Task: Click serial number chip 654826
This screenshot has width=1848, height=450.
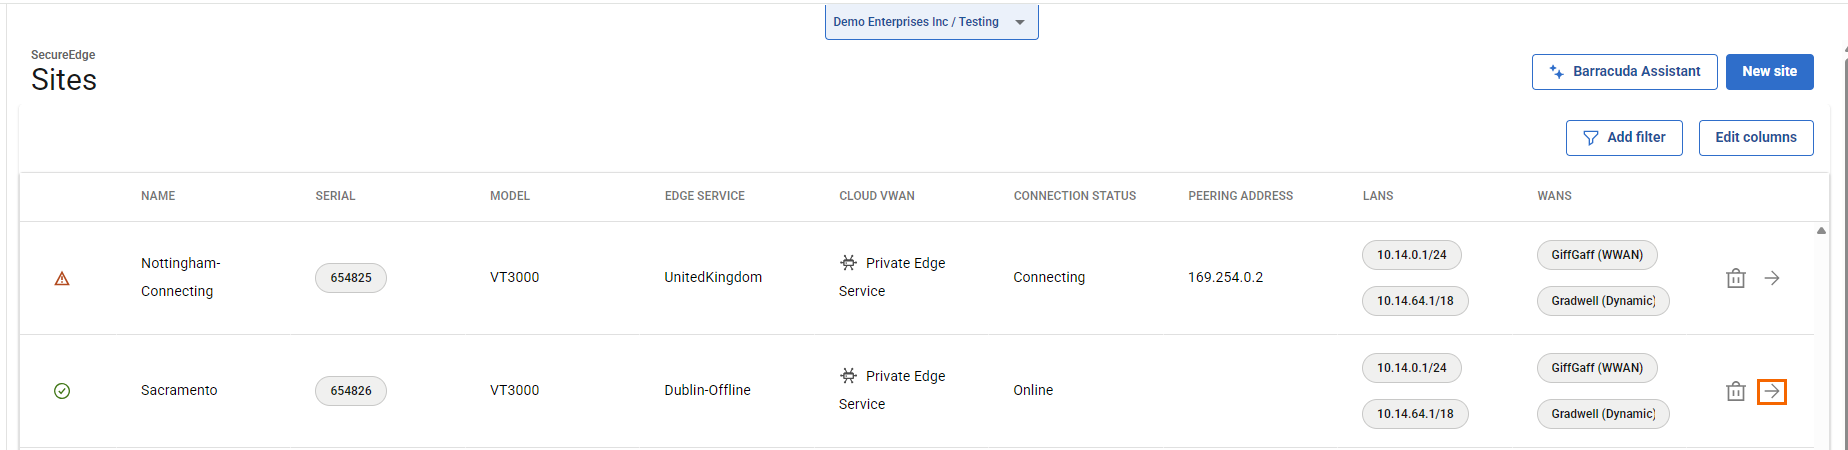Action: coord(351,391)
